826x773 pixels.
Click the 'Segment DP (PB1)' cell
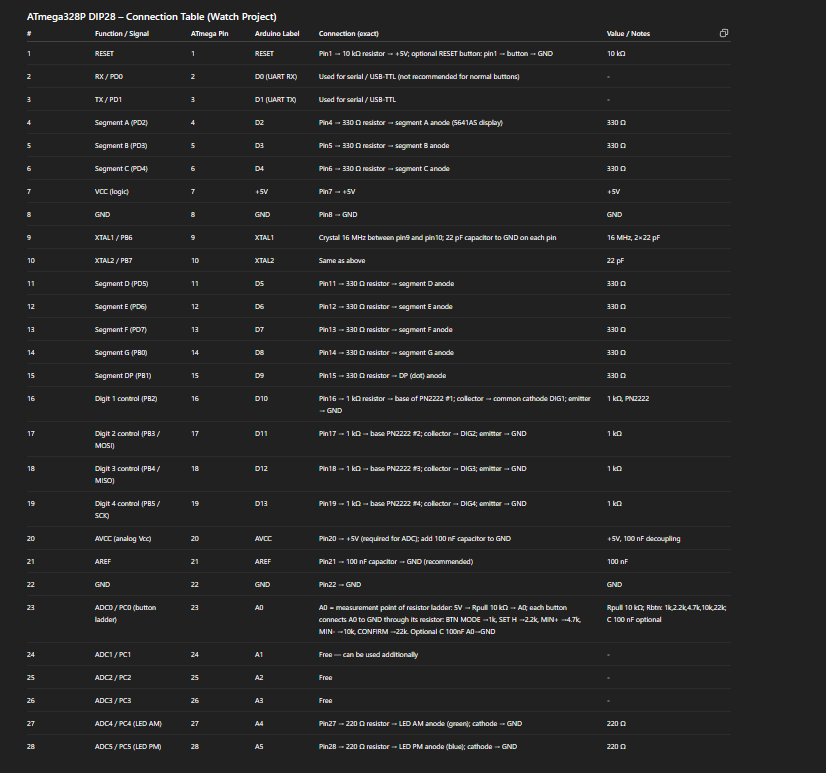coord(123,375)
